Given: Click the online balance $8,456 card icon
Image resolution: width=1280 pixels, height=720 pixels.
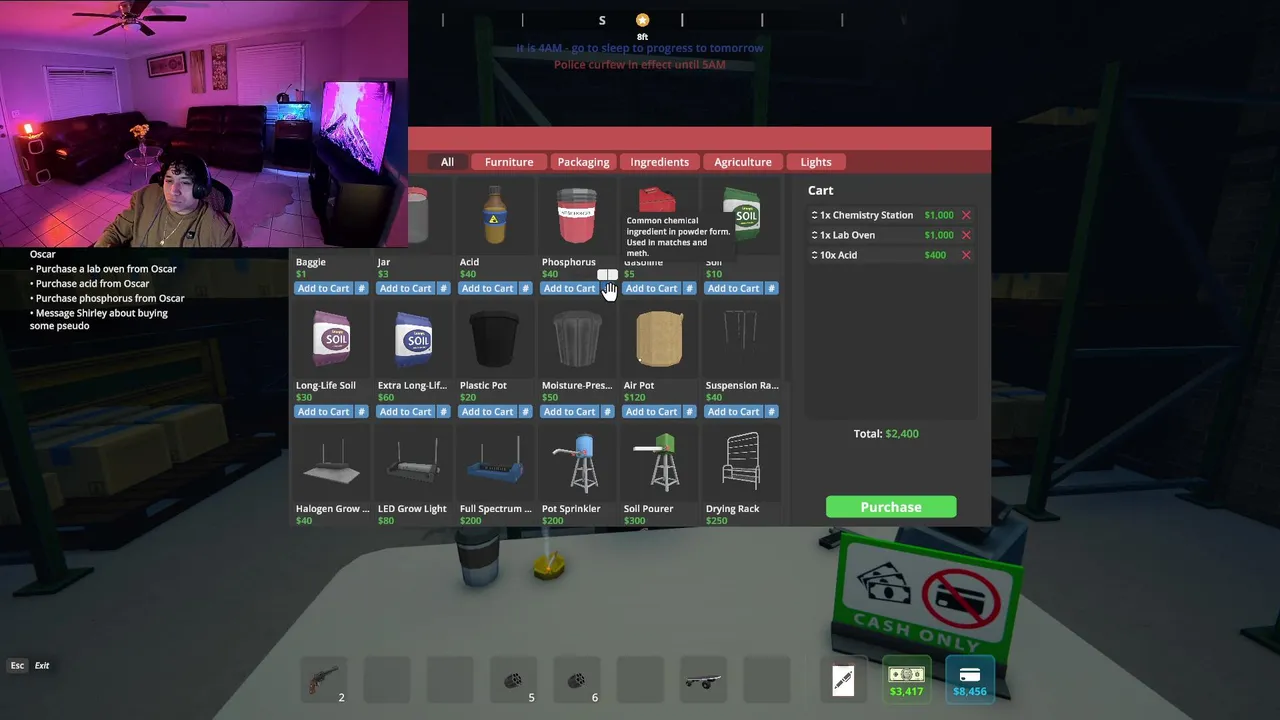Looking at the screenshot, I should [970, 680].
